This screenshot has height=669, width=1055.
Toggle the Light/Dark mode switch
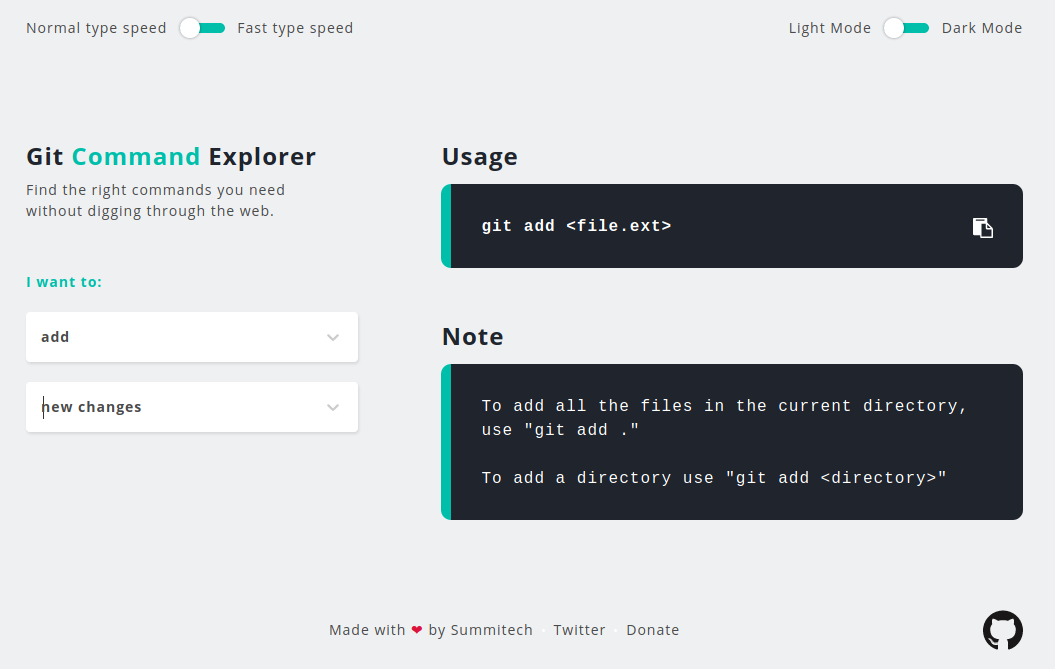pyautogui.click(x=906, y=28)
